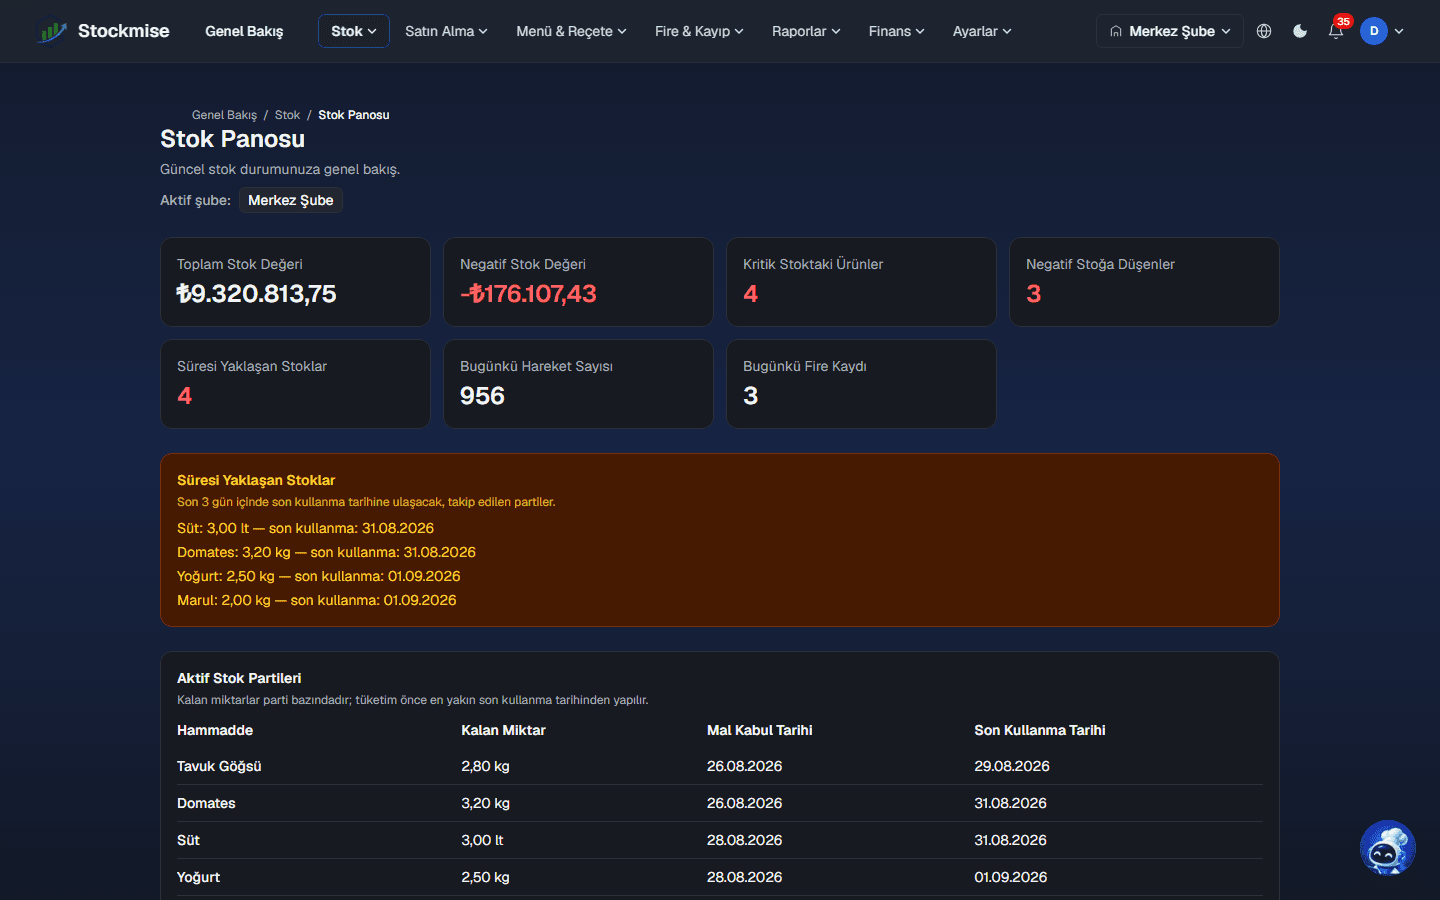Expand the Raporlar menu

[x=806, y=31]
